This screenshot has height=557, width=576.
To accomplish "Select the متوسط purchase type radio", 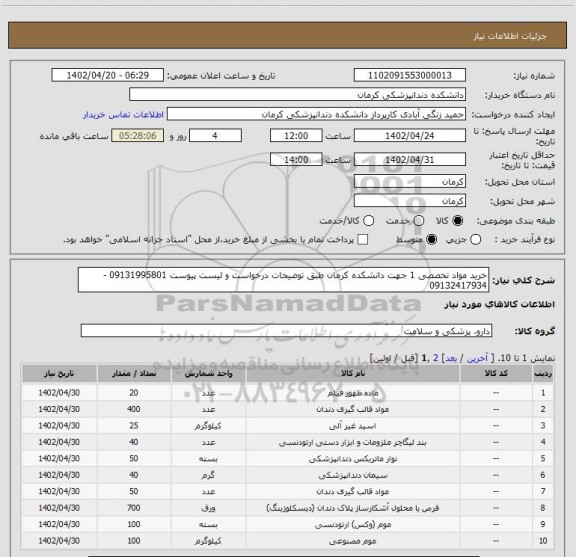I will tap(431, 240).
